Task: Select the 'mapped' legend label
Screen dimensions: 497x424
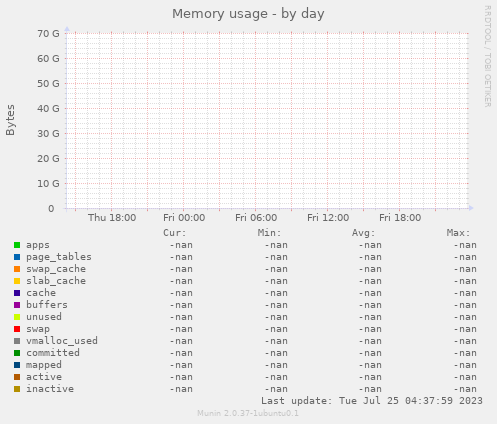Action: [x=44, y=365]
